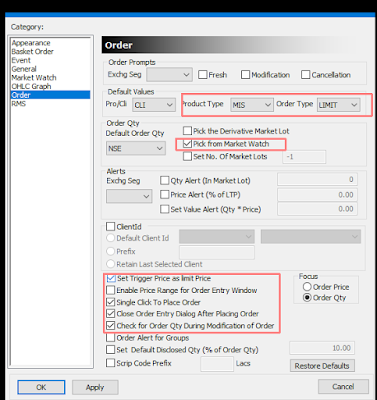The image size is (377, 400).
Task: Open the second Default Client Id dropdown
Action: tap(311, 236)
